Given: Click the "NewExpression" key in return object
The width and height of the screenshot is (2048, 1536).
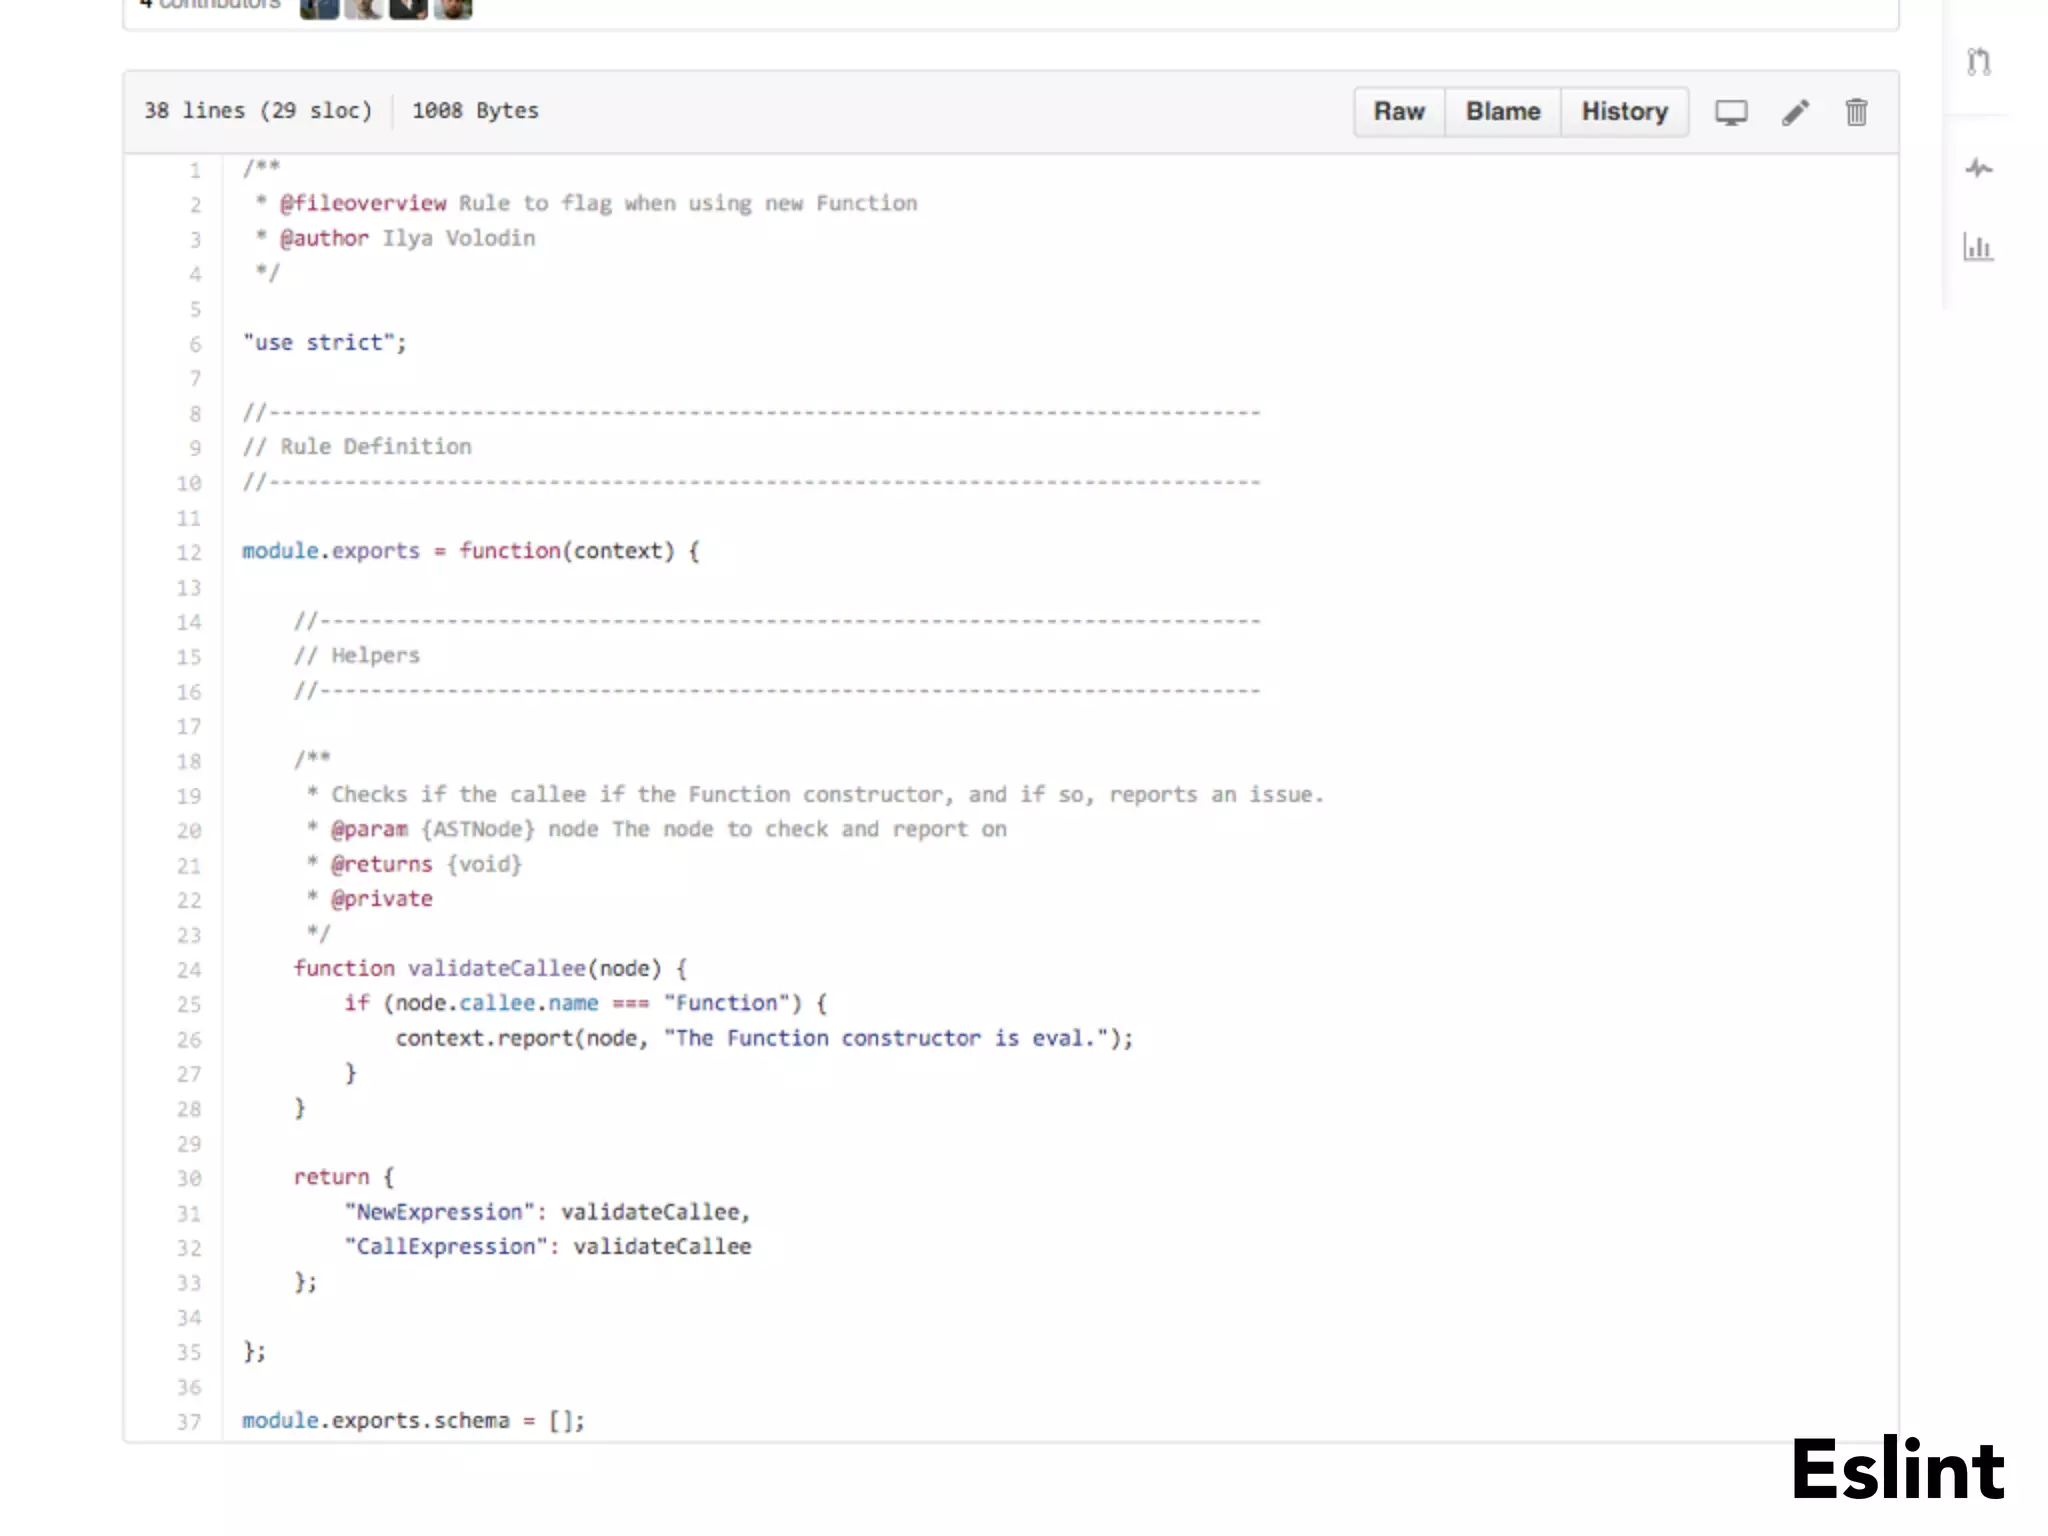Looking at the screenshot, I should tap(440, 1212).
